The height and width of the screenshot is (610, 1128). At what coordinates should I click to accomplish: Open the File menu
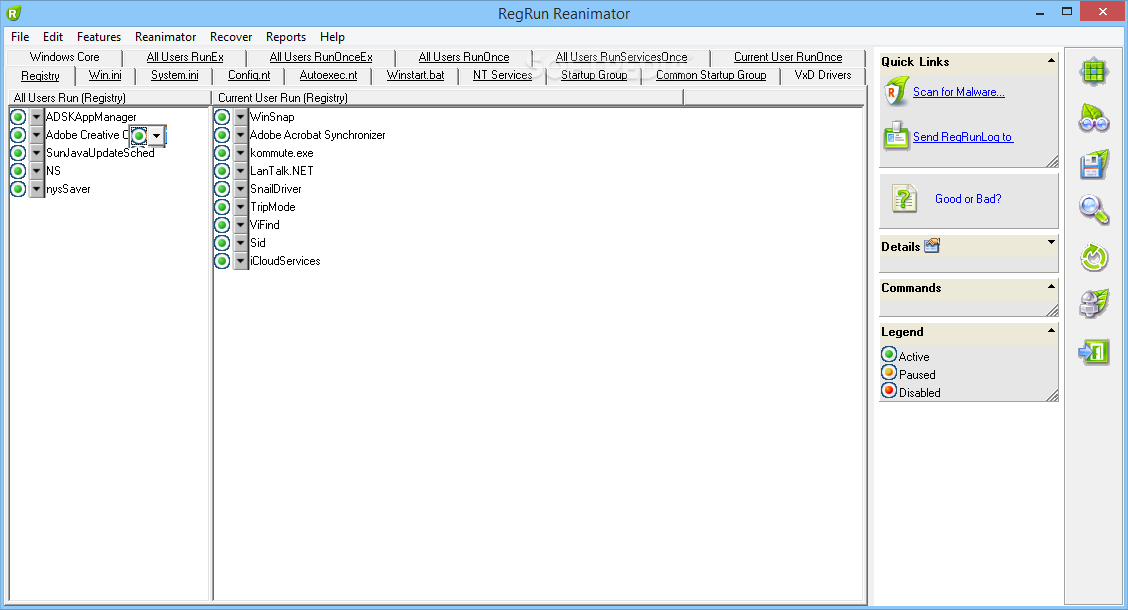(20, 37)
